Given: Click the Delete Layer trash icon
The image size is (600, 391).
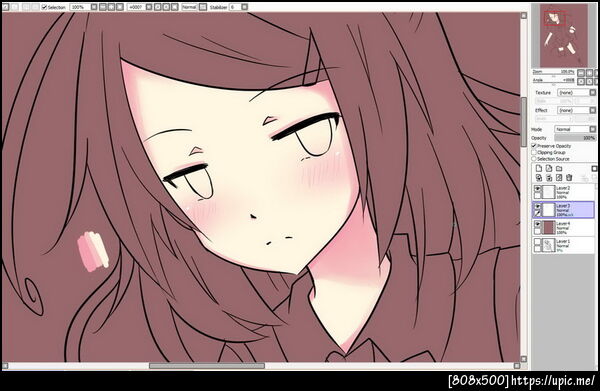Looking at the screenshot, I should [x=569, y=178].
